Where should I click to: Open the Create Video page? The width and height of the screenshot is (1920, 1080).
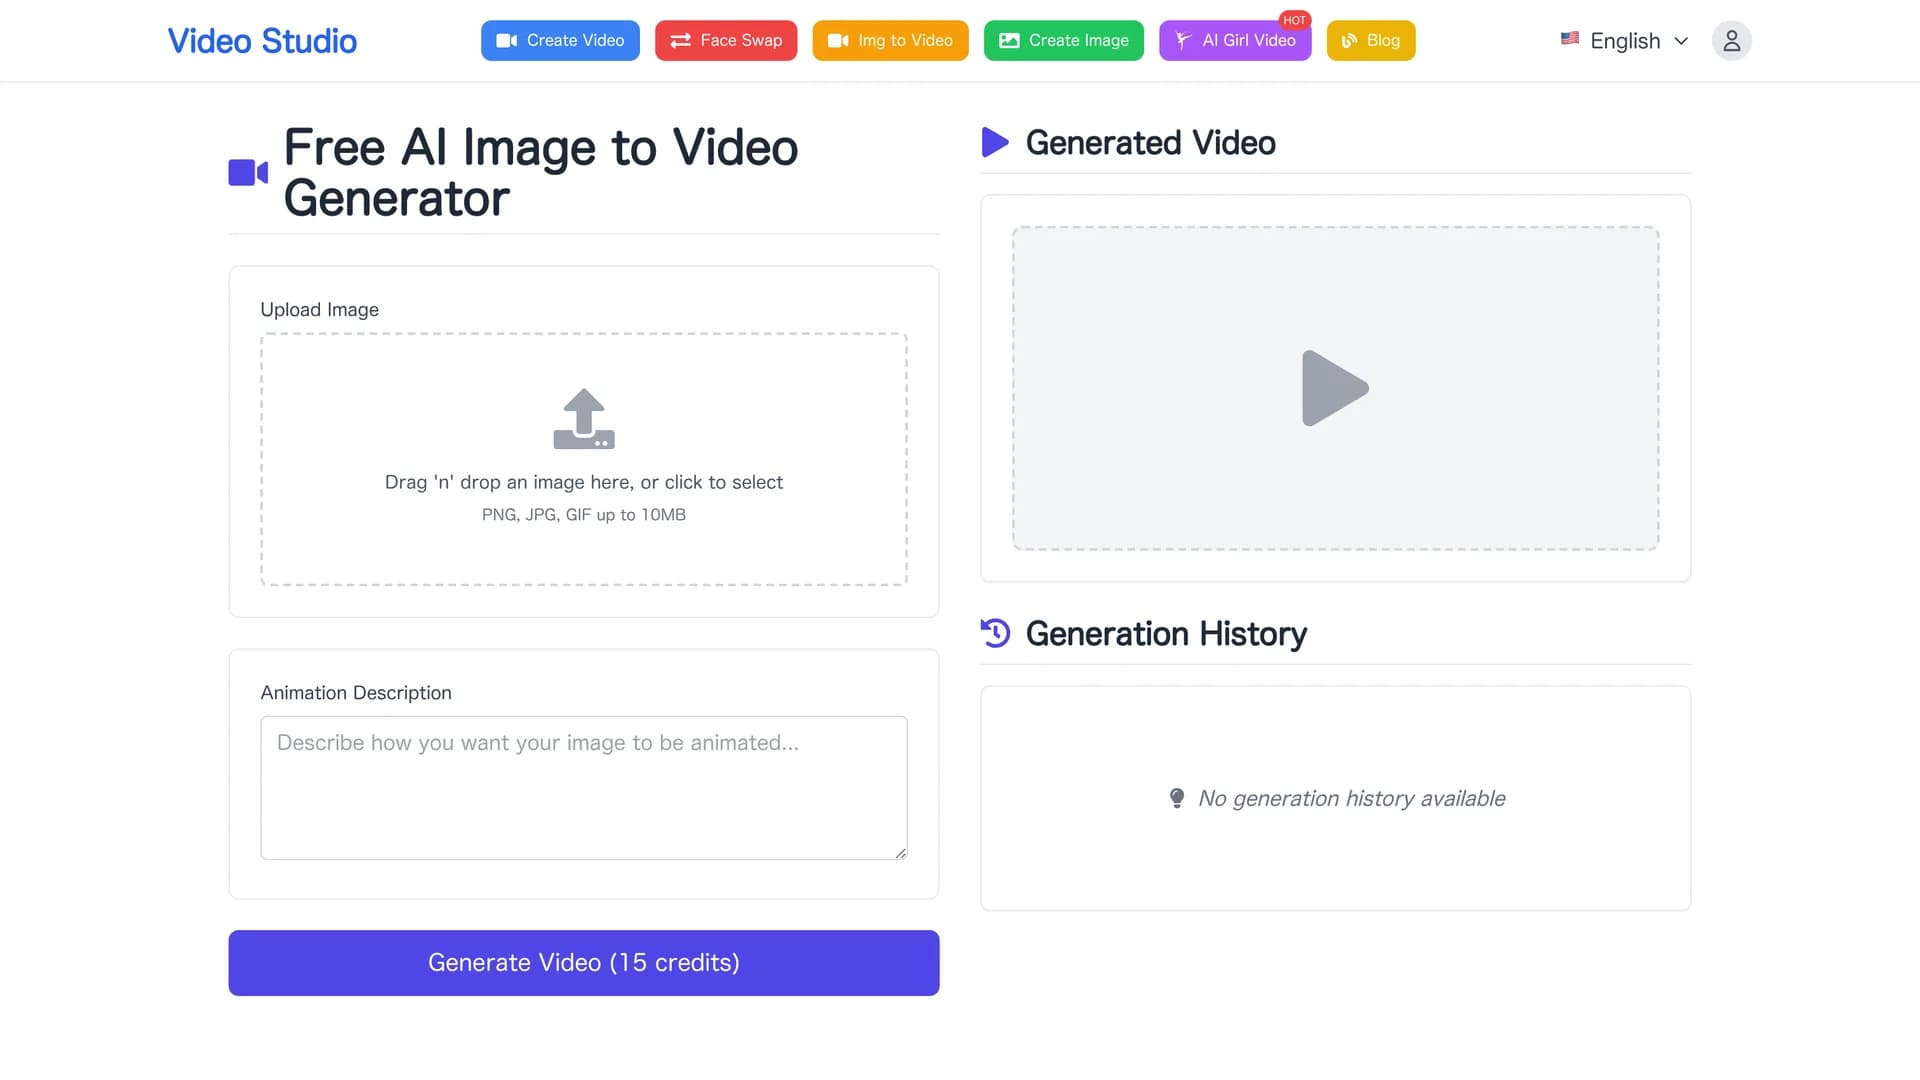pos(560,41)
